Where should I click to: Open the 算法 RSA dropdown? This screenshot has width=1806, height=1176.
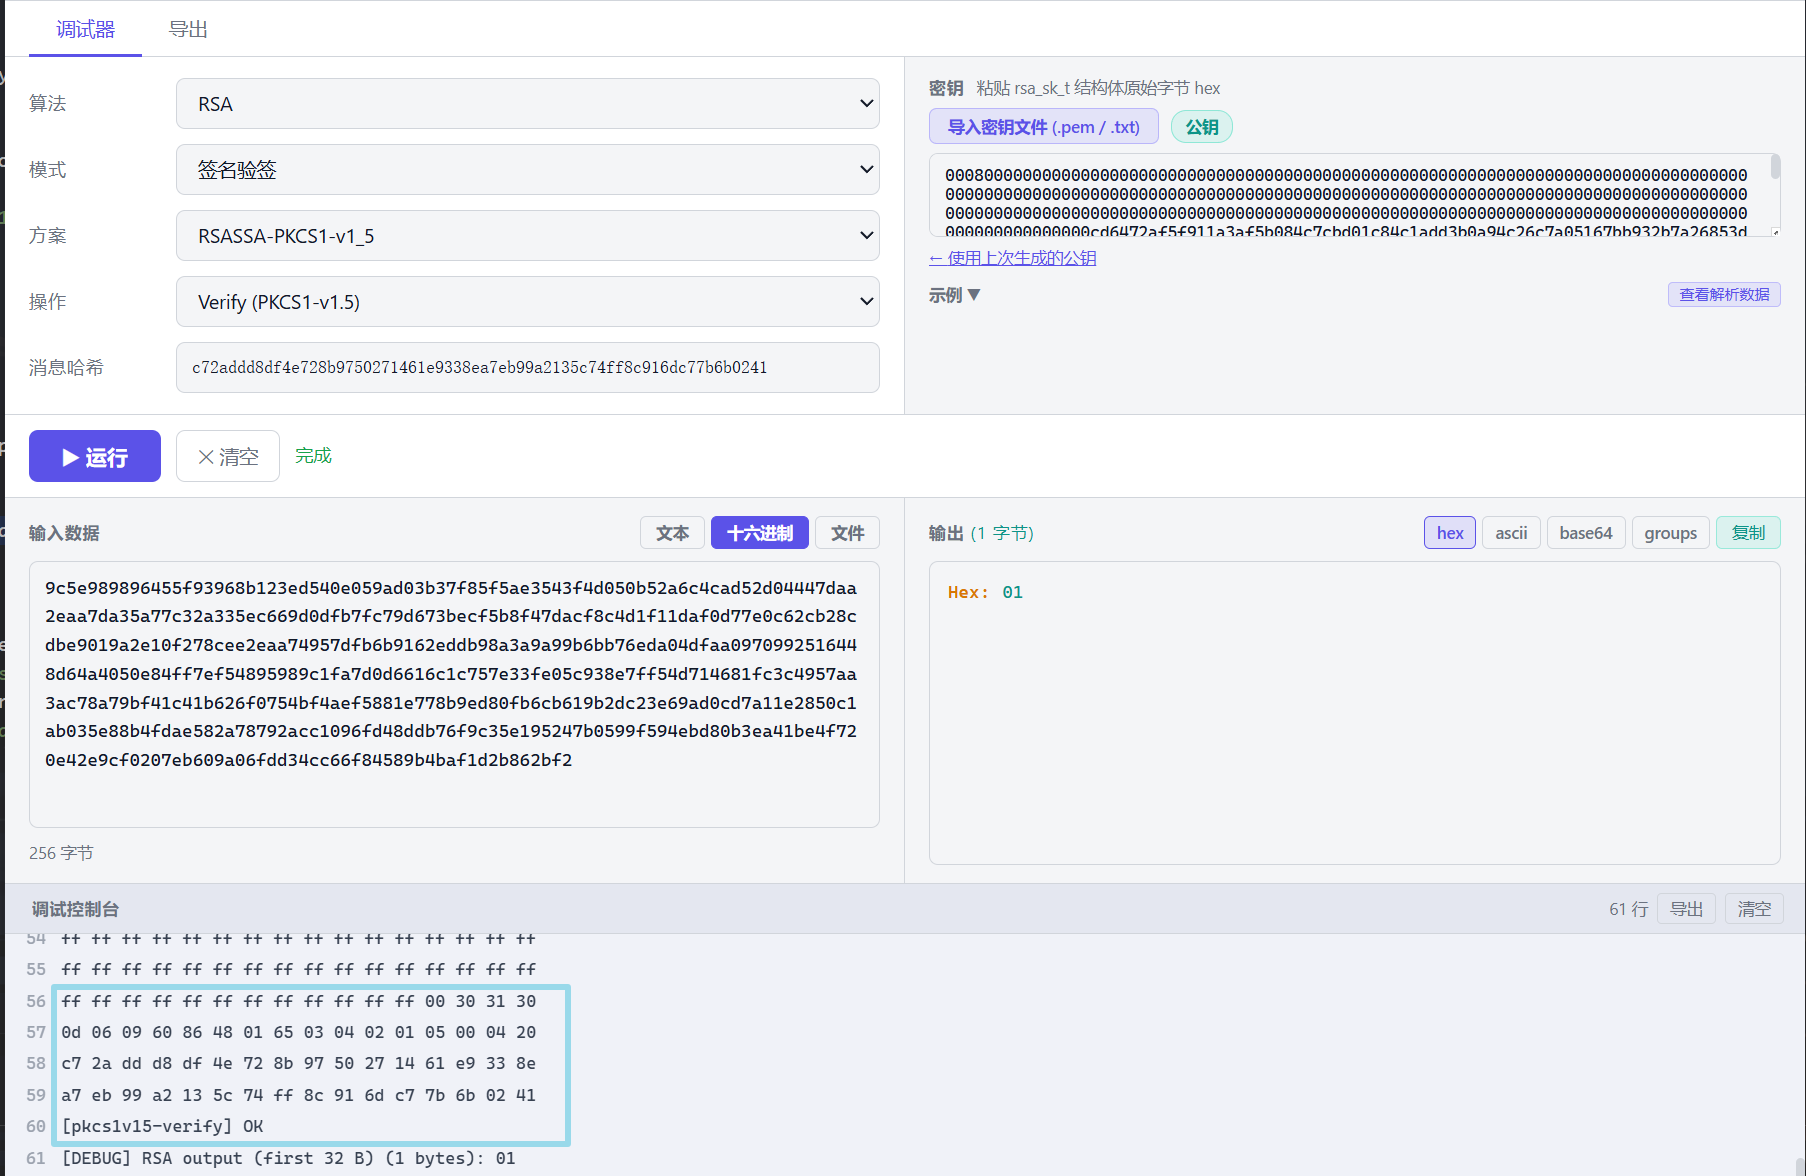pyautogui.click(x=527, y=104)
